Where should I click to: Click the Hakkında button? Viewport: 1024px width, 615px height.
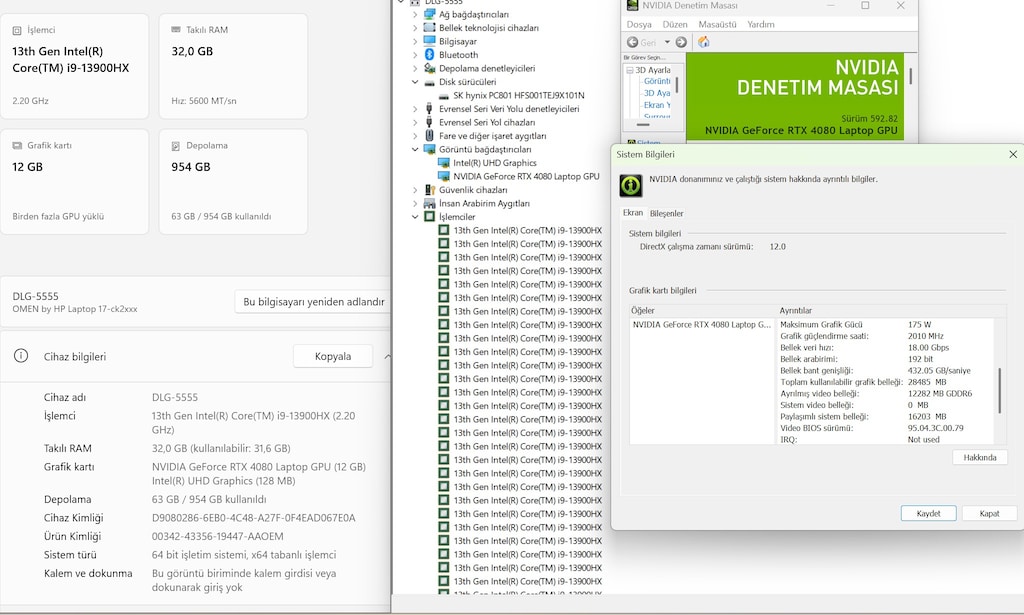[x=980, y=458]
